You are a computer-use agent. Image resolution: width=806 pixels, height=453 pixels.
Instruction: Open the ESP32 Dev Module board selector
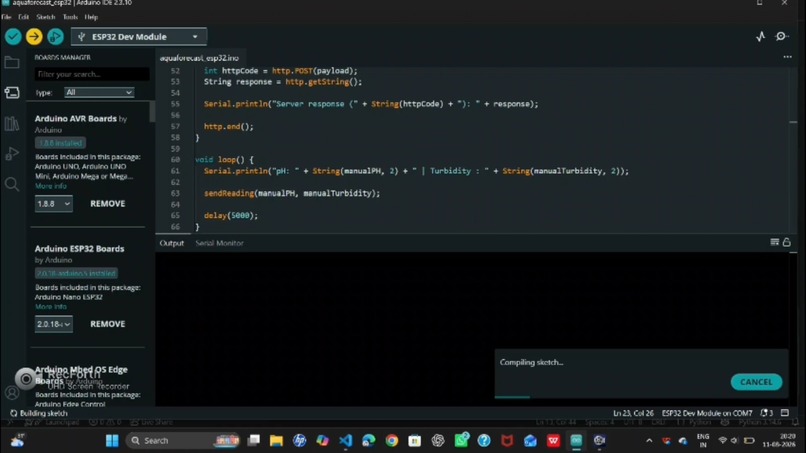[139, 37]
